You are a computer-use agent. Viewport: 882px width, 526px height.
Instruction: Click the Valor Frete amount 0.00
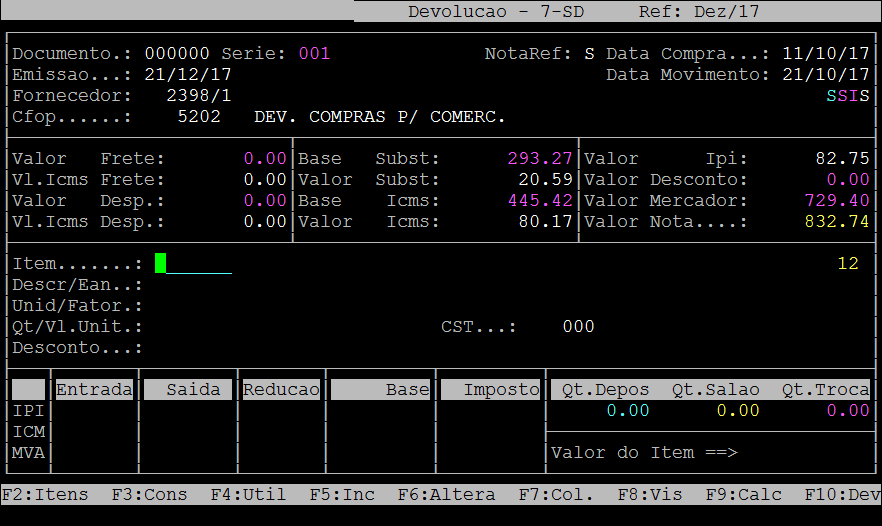265,159
